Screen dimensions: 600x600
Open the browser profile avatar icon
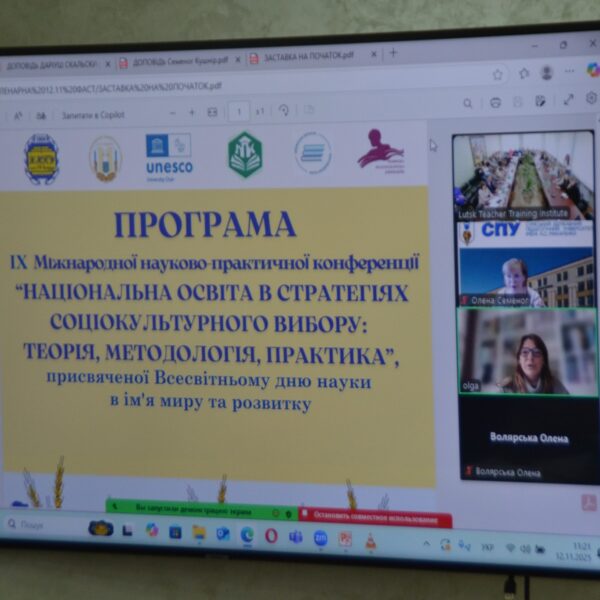coord(547,73)
